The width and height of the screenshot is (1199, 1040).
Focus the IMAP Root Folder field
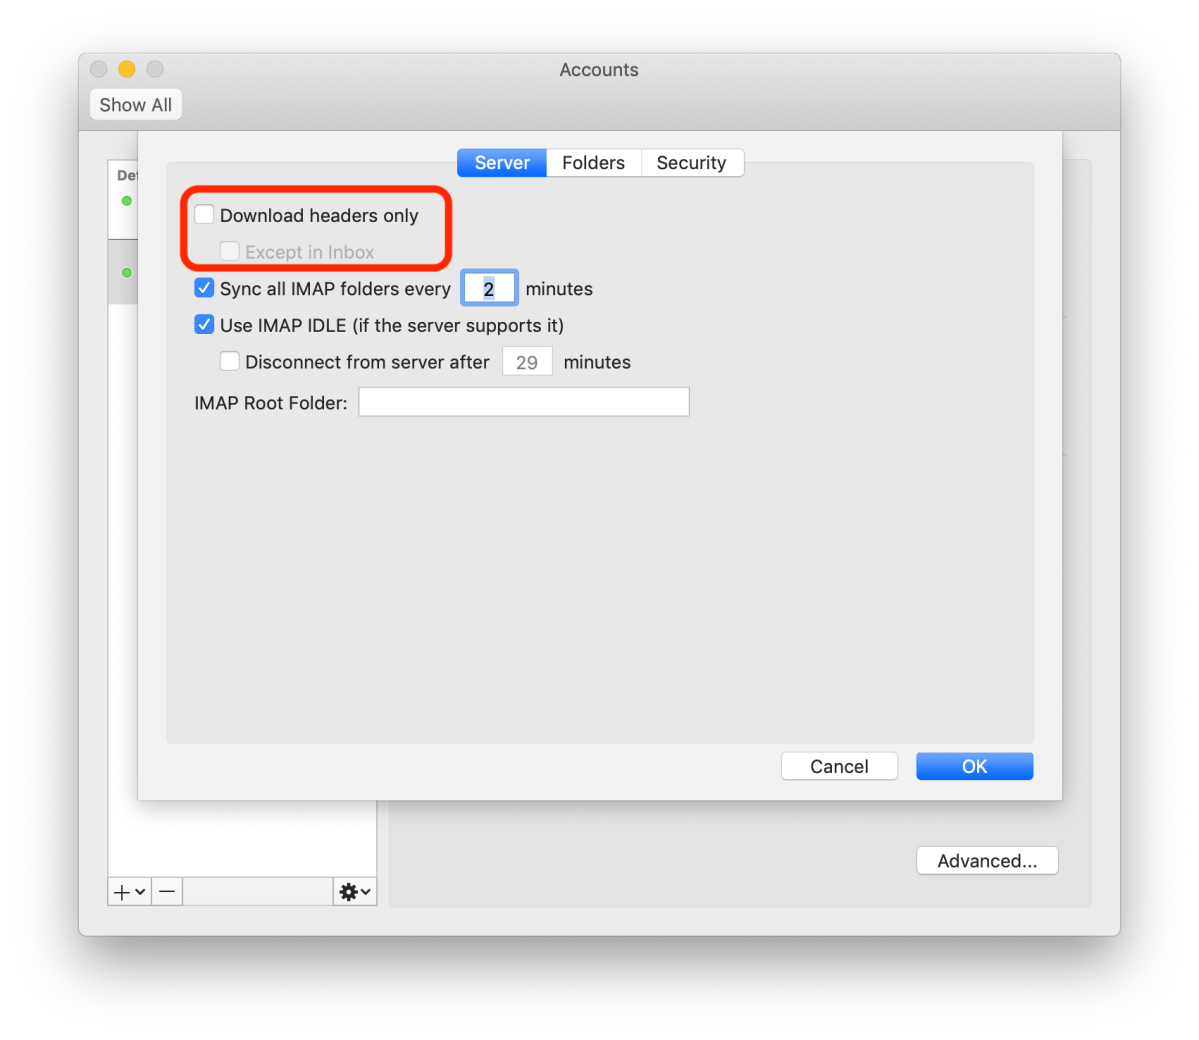click(524, 402)
